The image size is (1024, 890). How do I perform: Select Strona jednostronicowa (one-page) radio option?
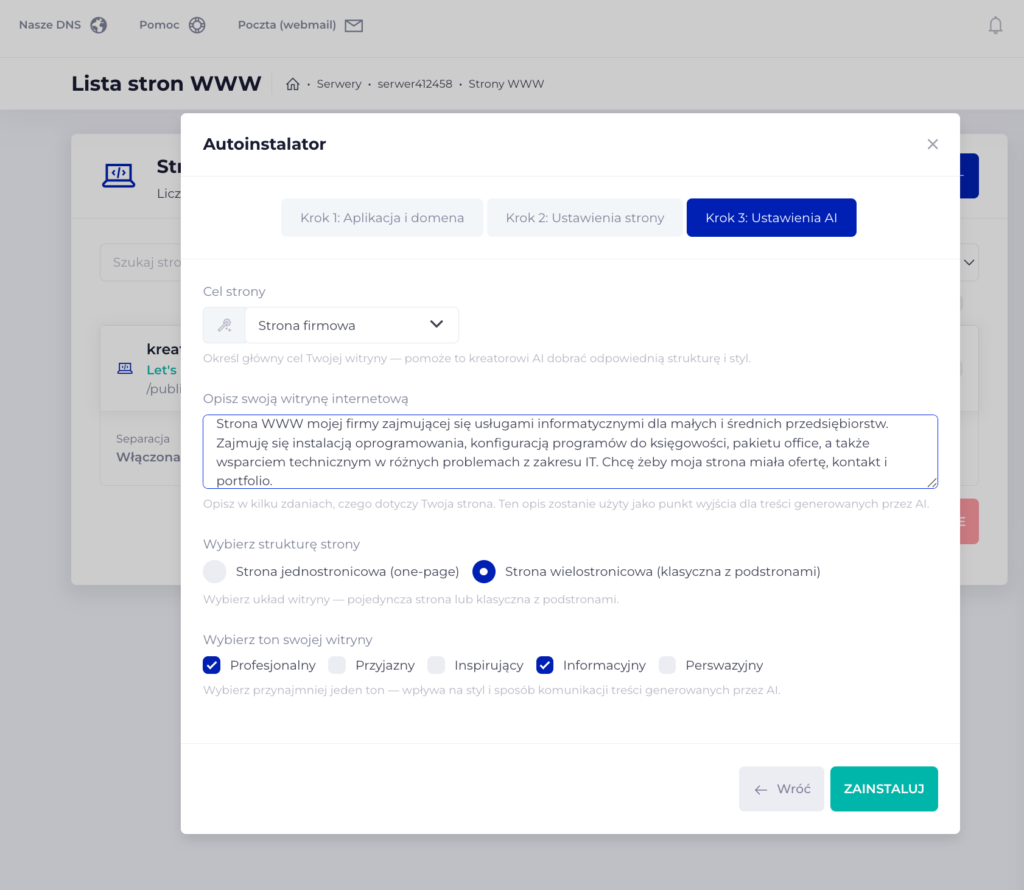pos(215,572)
